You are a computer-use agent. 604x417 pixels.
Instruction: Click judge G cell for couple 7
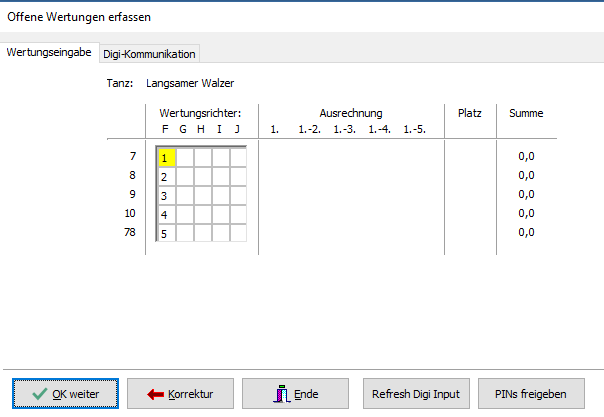[185, 157]
